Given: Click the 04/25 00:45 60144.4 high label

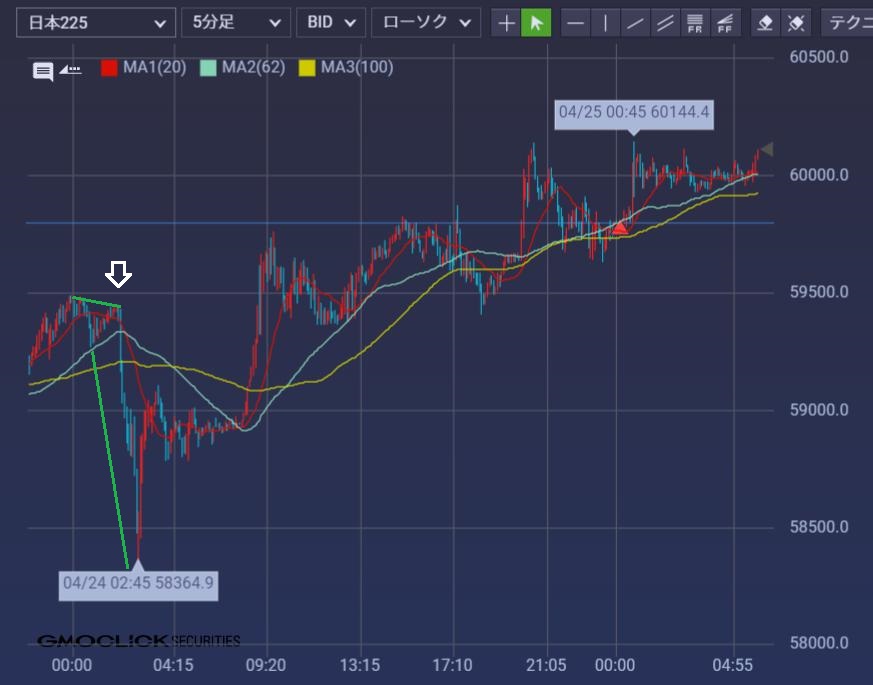Looking at the screenshot, I should point(634,112).
